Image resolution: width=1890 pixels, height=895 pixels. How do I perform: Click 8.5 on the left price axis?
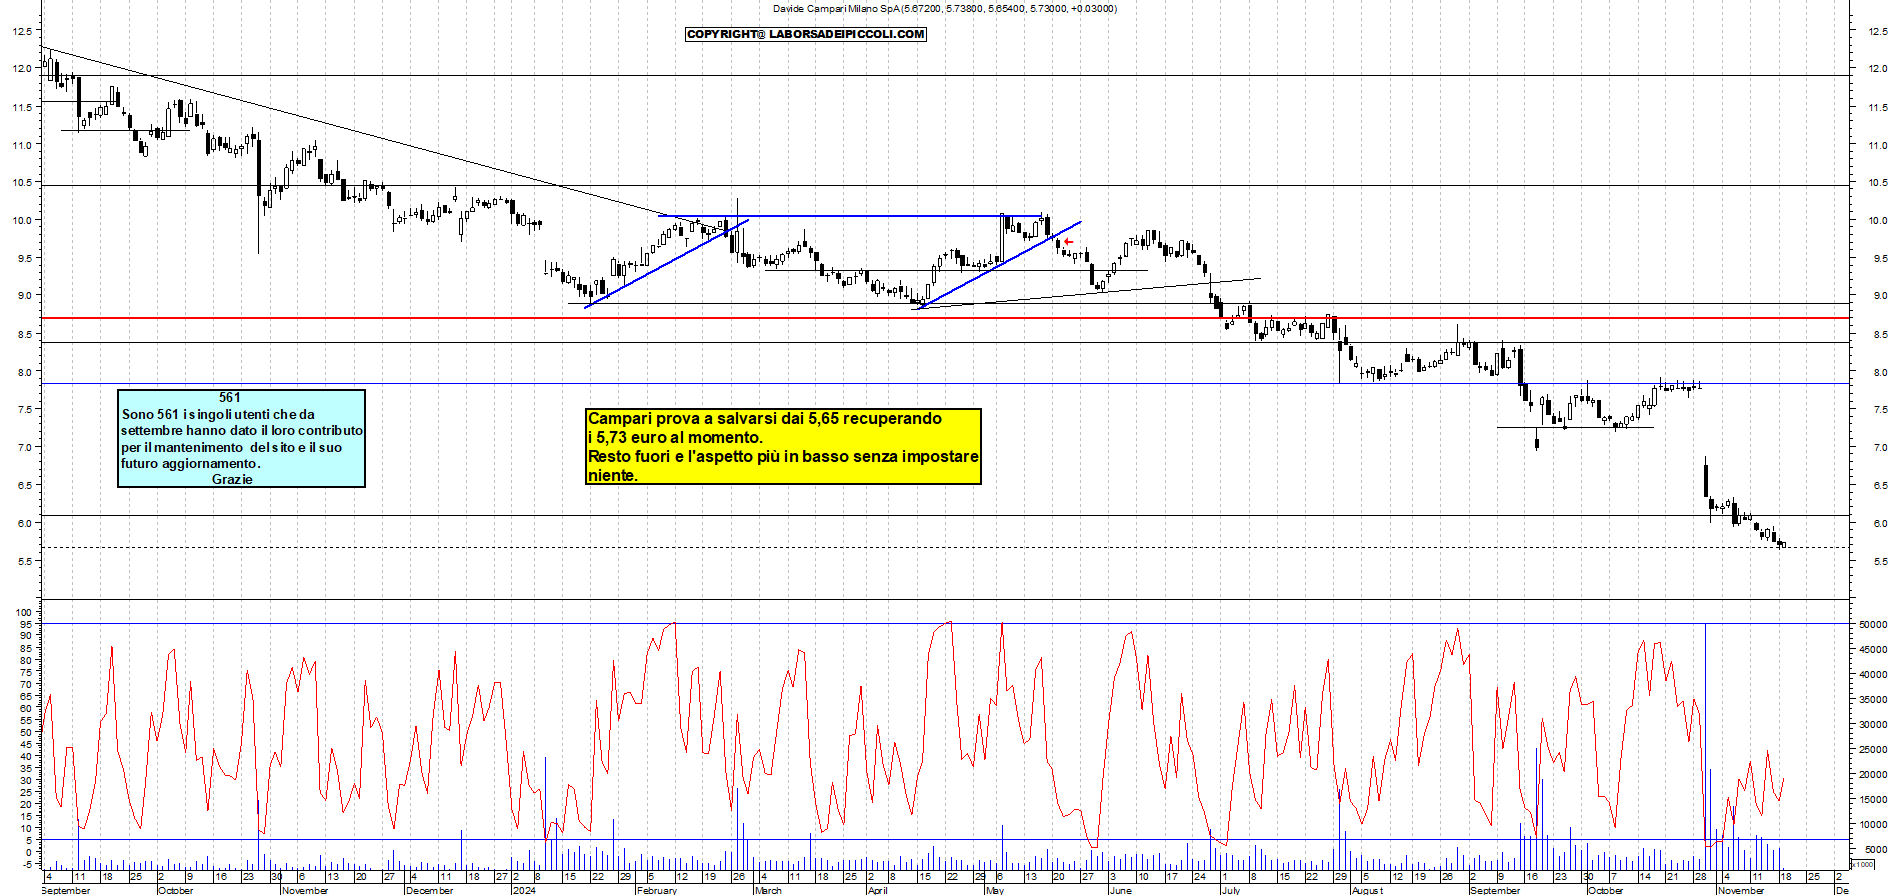point(22,334)
